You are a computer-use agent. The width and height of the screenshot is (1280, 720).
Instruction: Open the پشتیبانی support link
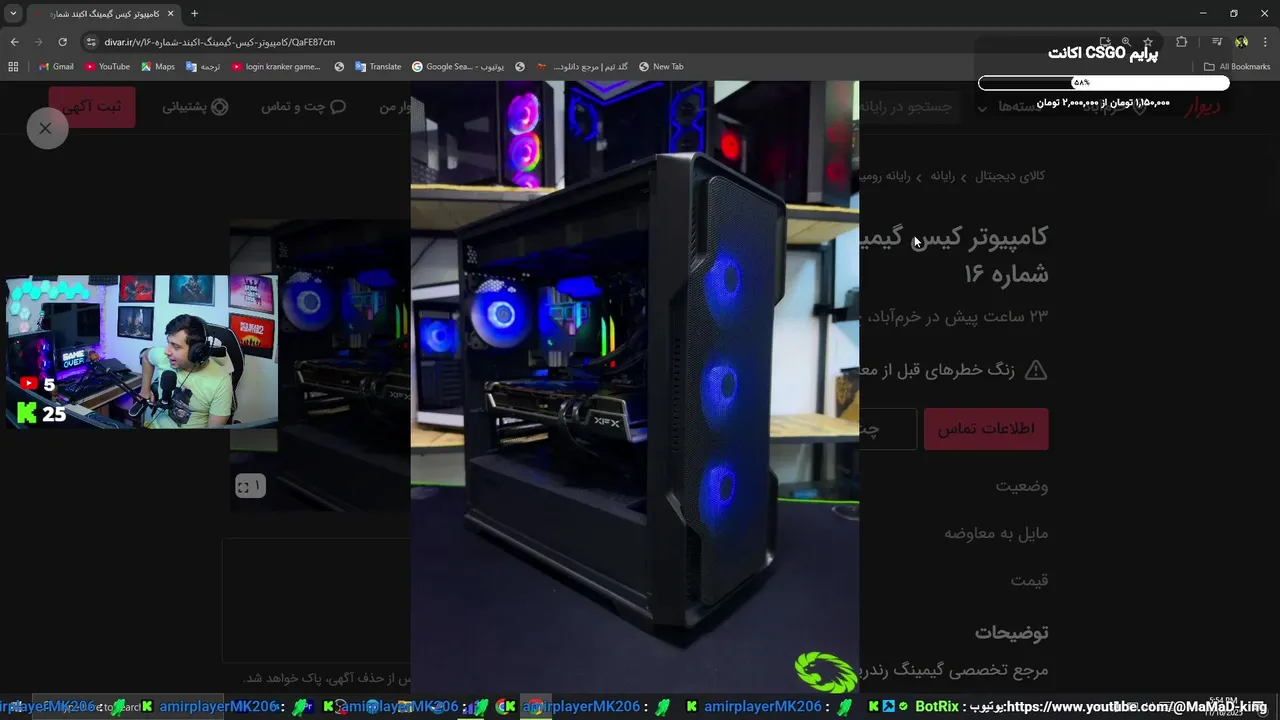pos(195,107)
